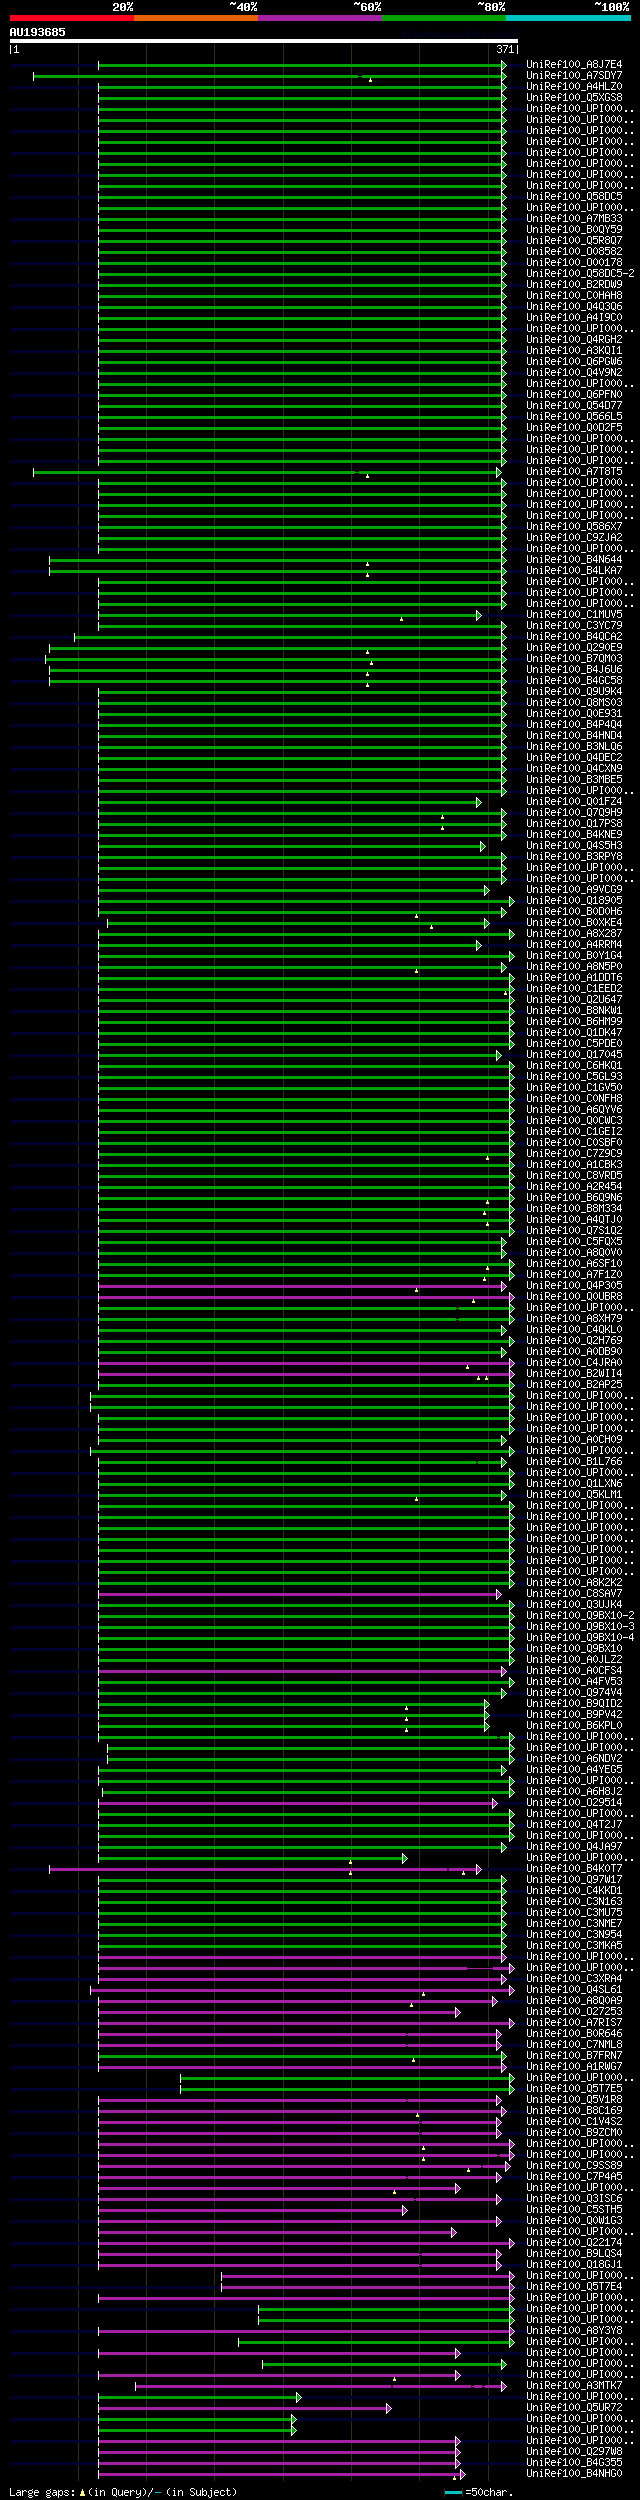The width and height of the screenshot is (640, 2500).
Task: Open hit UniRef100_A4HLZ0
Action: pyautogui.click(x=574, y=87)
